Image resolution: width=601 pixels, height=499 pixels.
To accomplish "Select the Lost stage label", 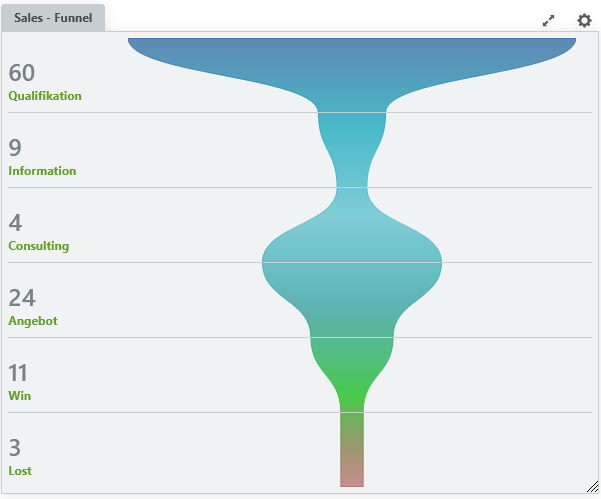I will (21, 471).
